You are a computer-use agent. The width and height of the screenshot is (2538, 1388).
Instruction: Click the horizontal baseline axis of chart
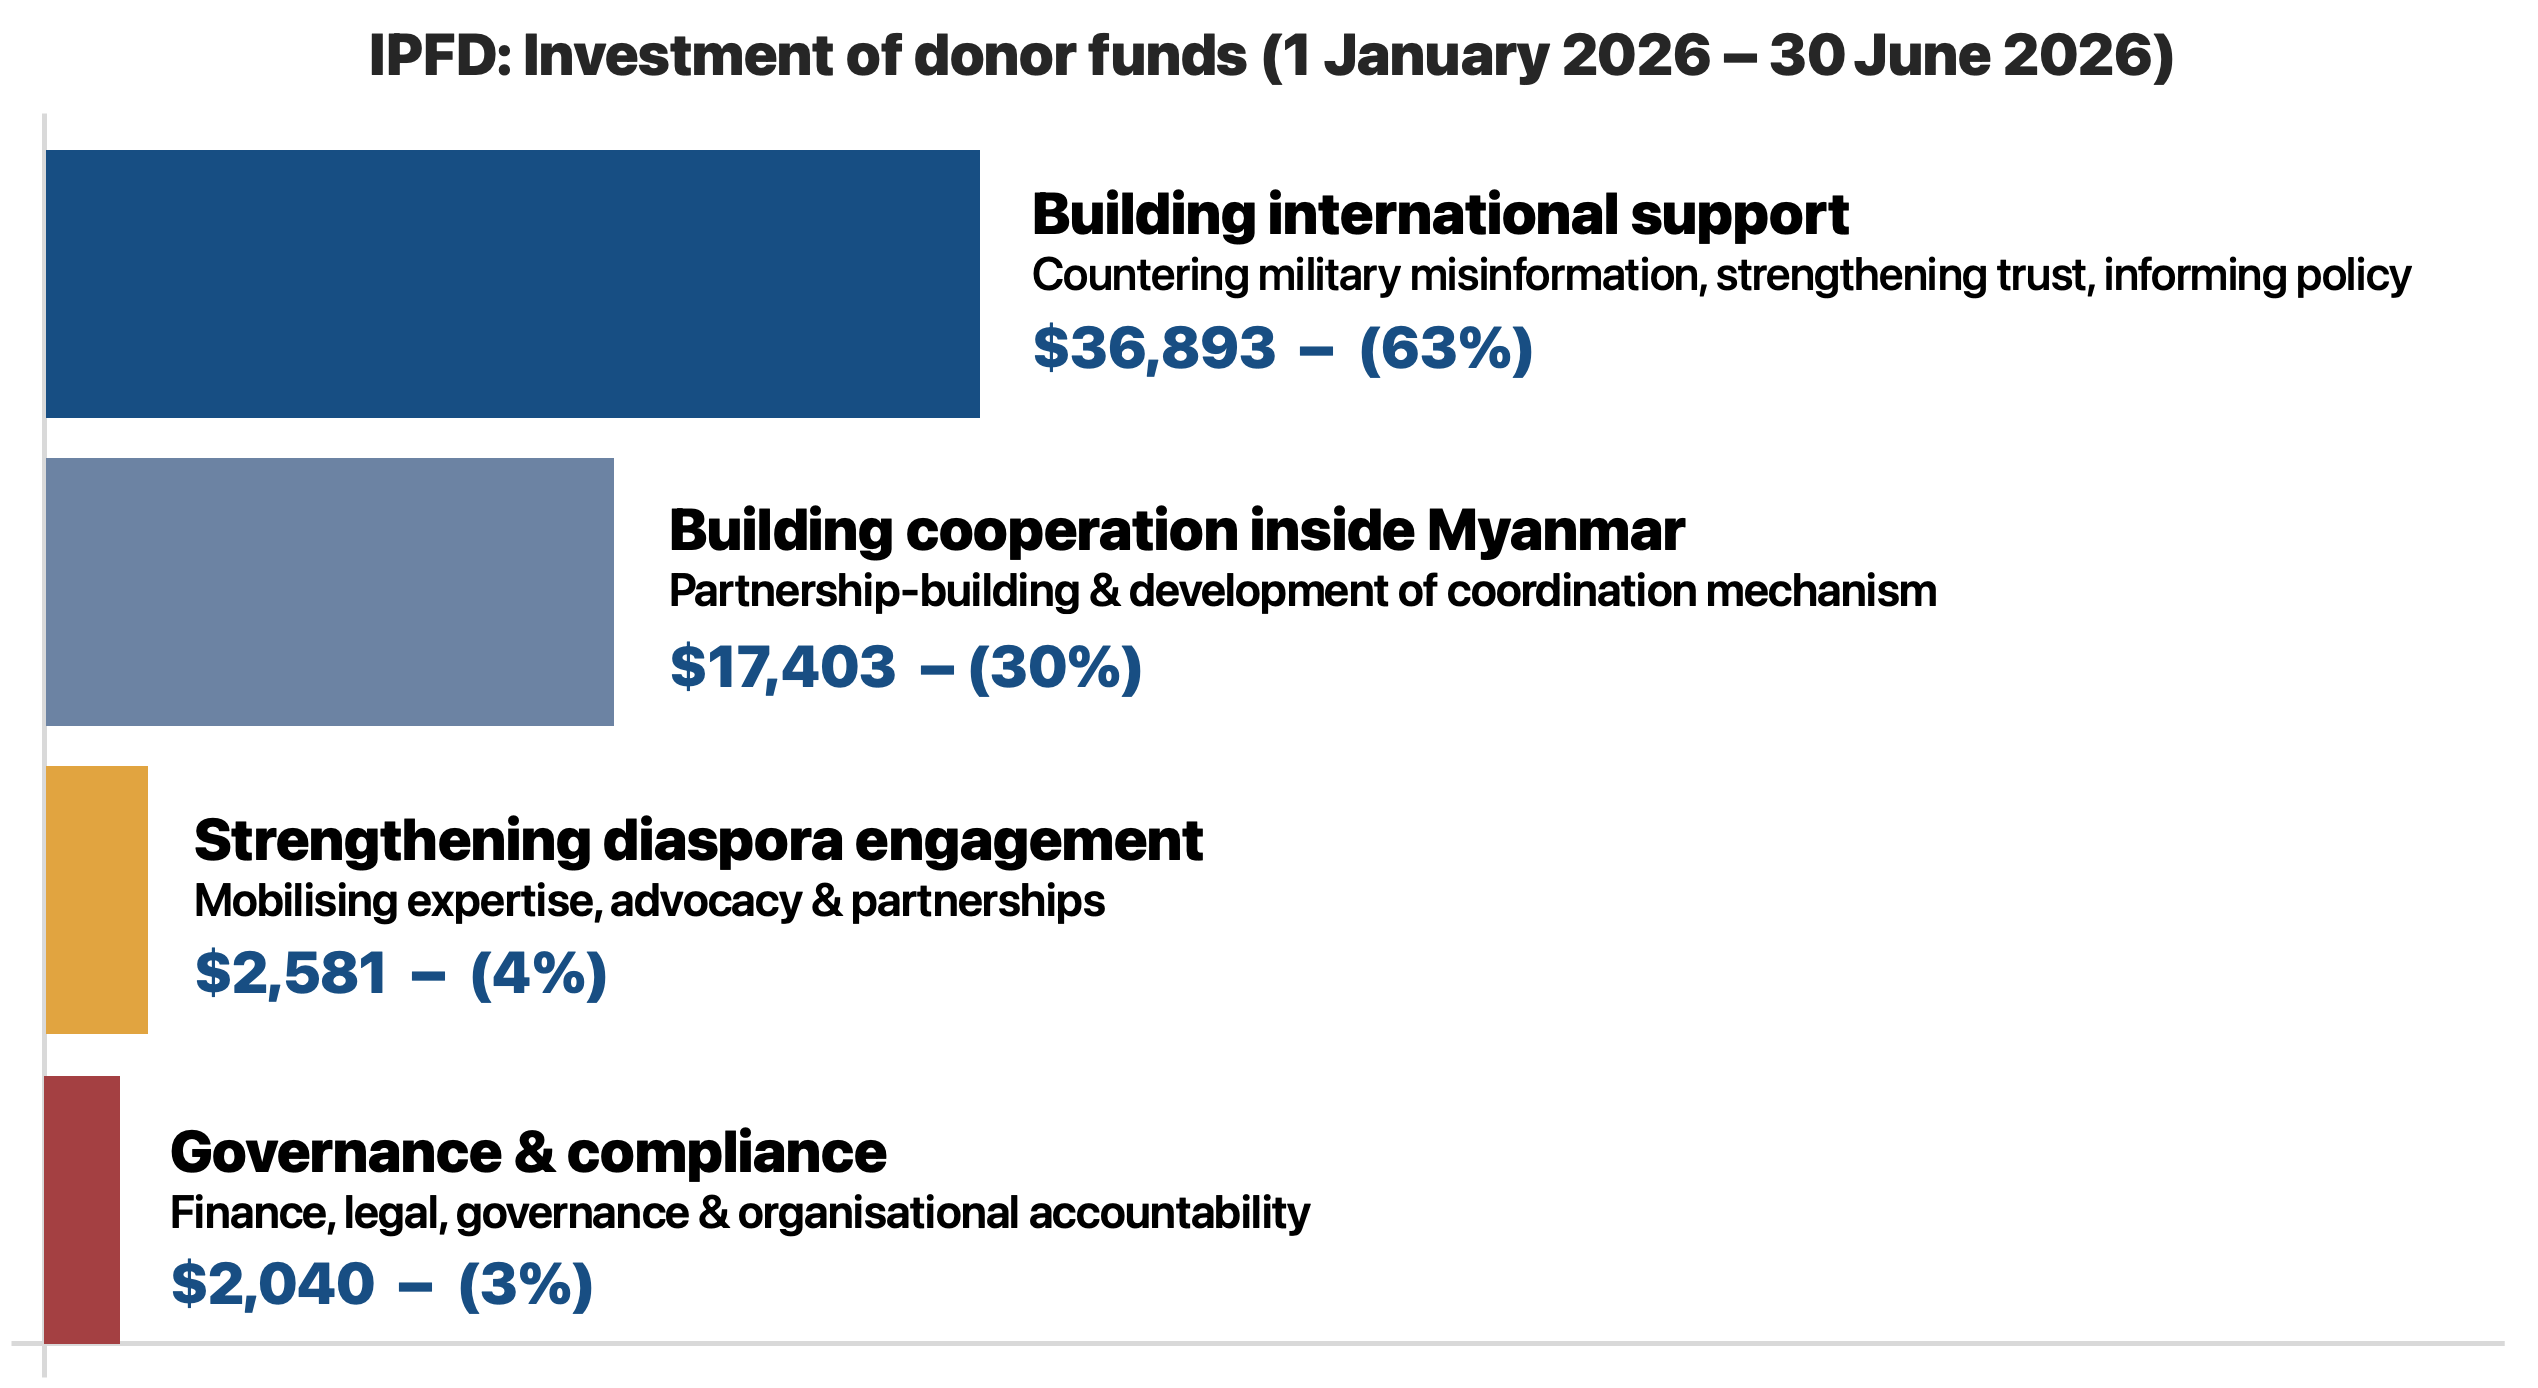[1258, 1344]
